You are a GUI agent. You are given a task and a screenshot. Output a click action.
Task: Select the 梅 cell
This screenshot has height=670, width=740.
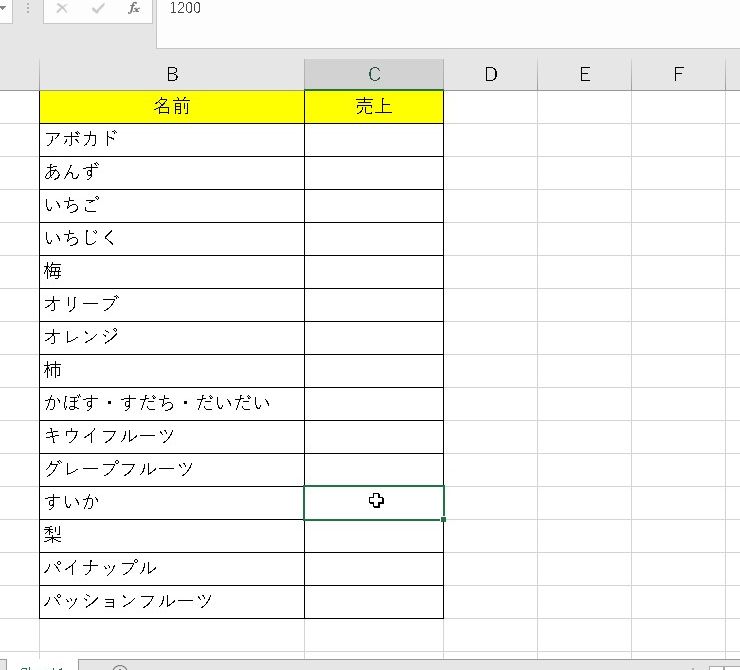click(x=172, y=272)
